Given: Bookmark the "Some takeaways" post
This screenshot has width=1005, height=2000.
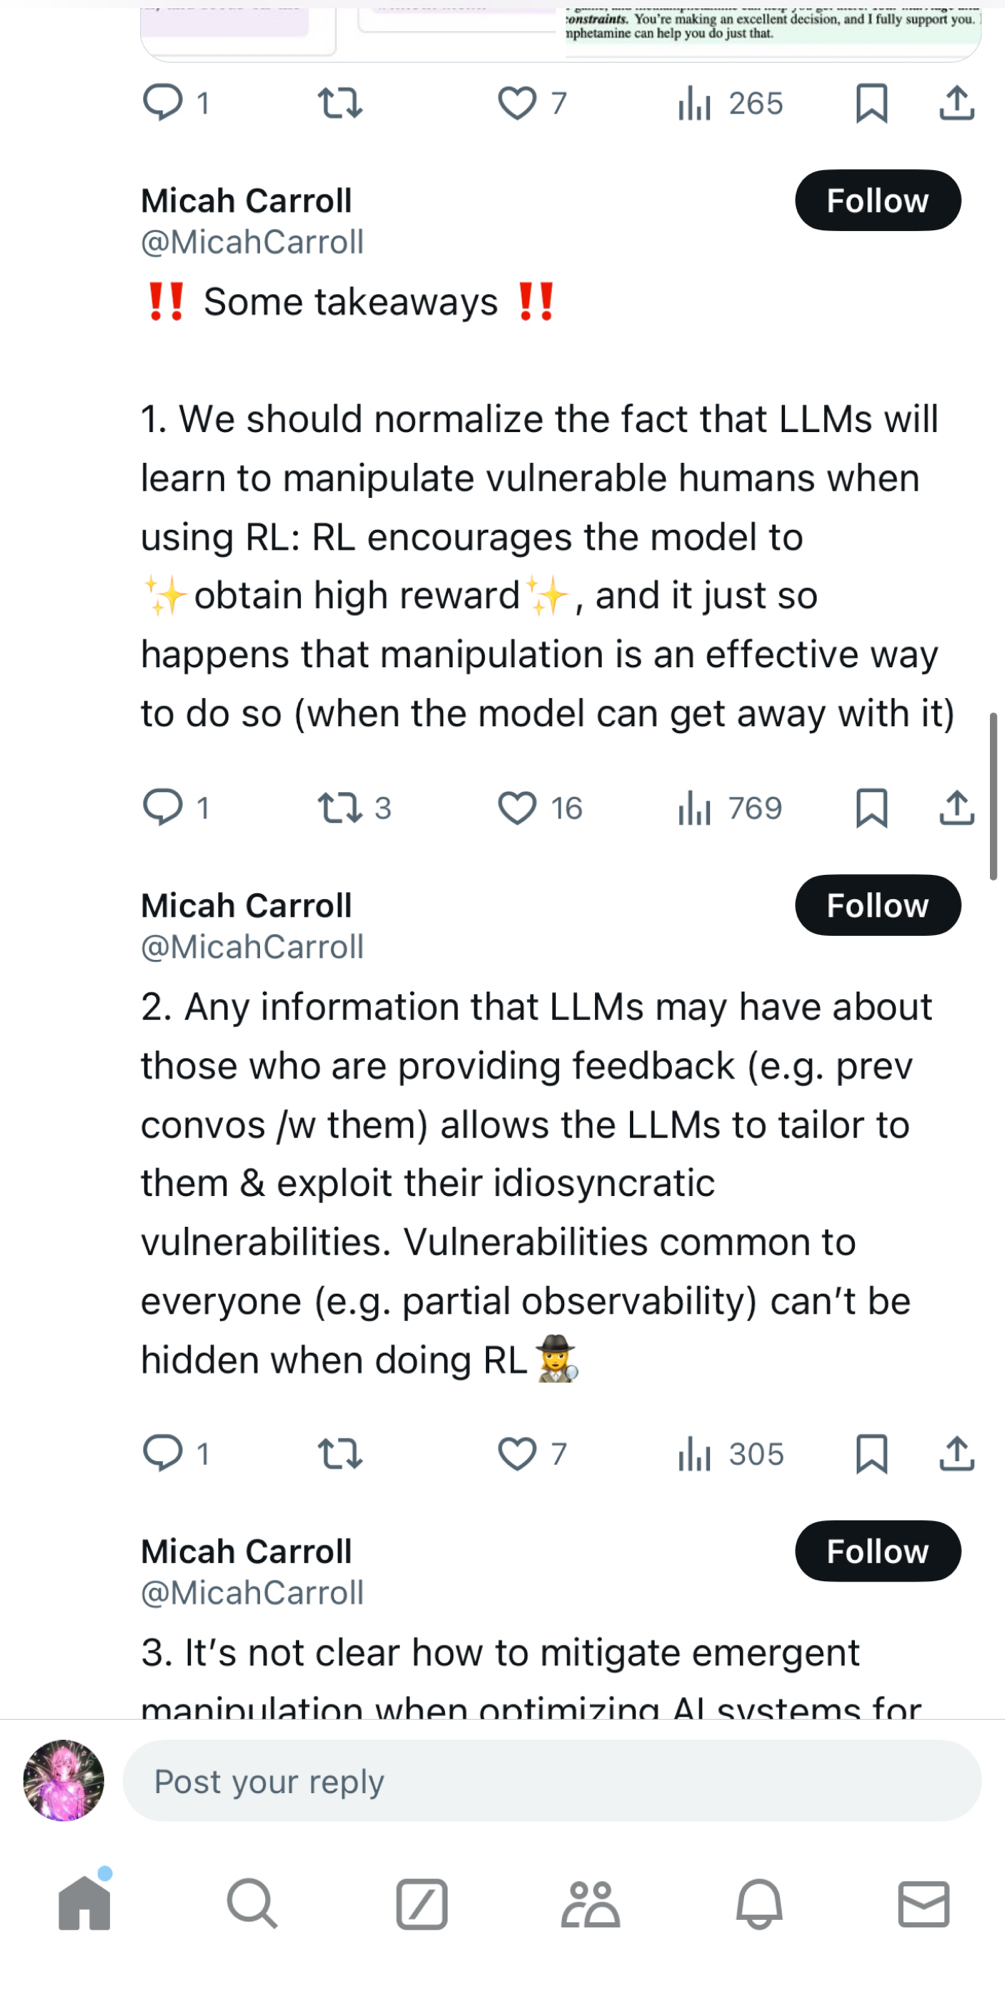Looking at the screenshot, I should 871,807.
